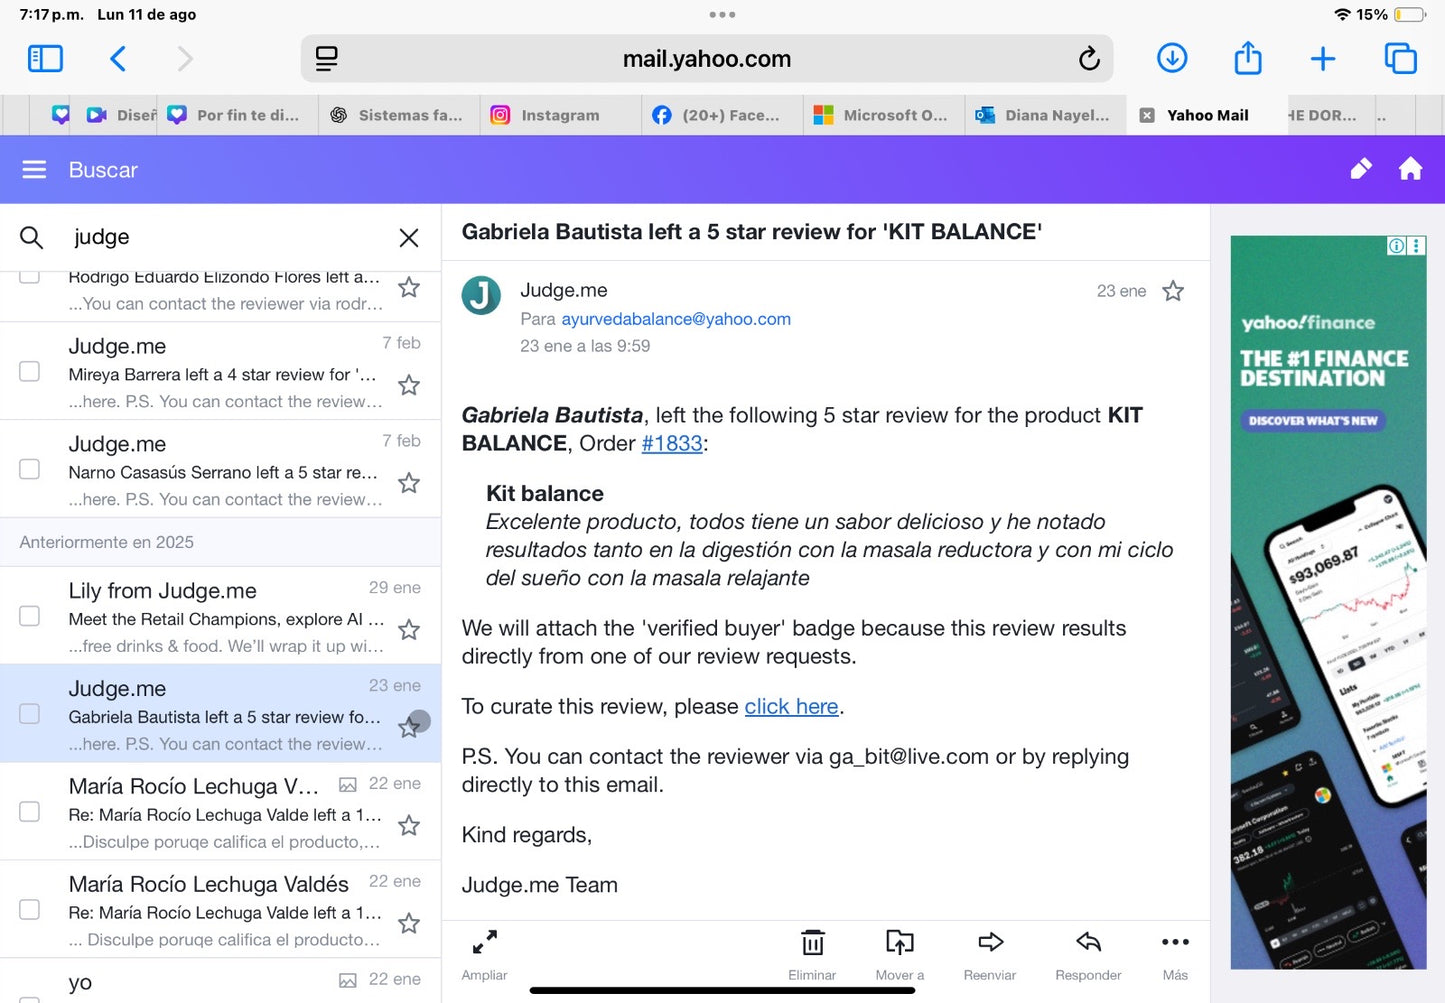This screenshot has width=1445, height=1003.
Task: Follow the click here curate link
Action: [x=791, y=706]
